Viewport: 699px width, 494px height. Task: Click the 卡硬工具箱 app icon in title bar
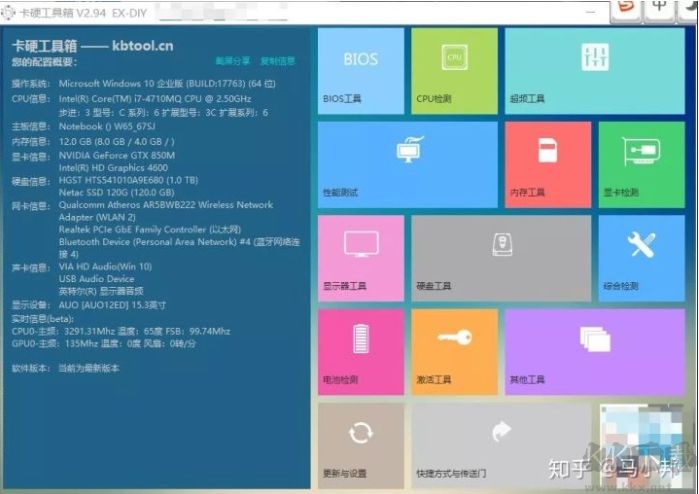click(8, 13)
